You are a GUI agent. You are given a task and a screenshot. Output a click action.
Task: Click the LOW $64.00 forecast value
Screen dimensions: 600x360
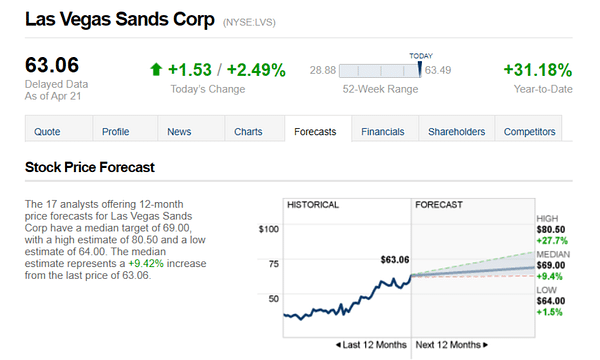coord(551,301)
